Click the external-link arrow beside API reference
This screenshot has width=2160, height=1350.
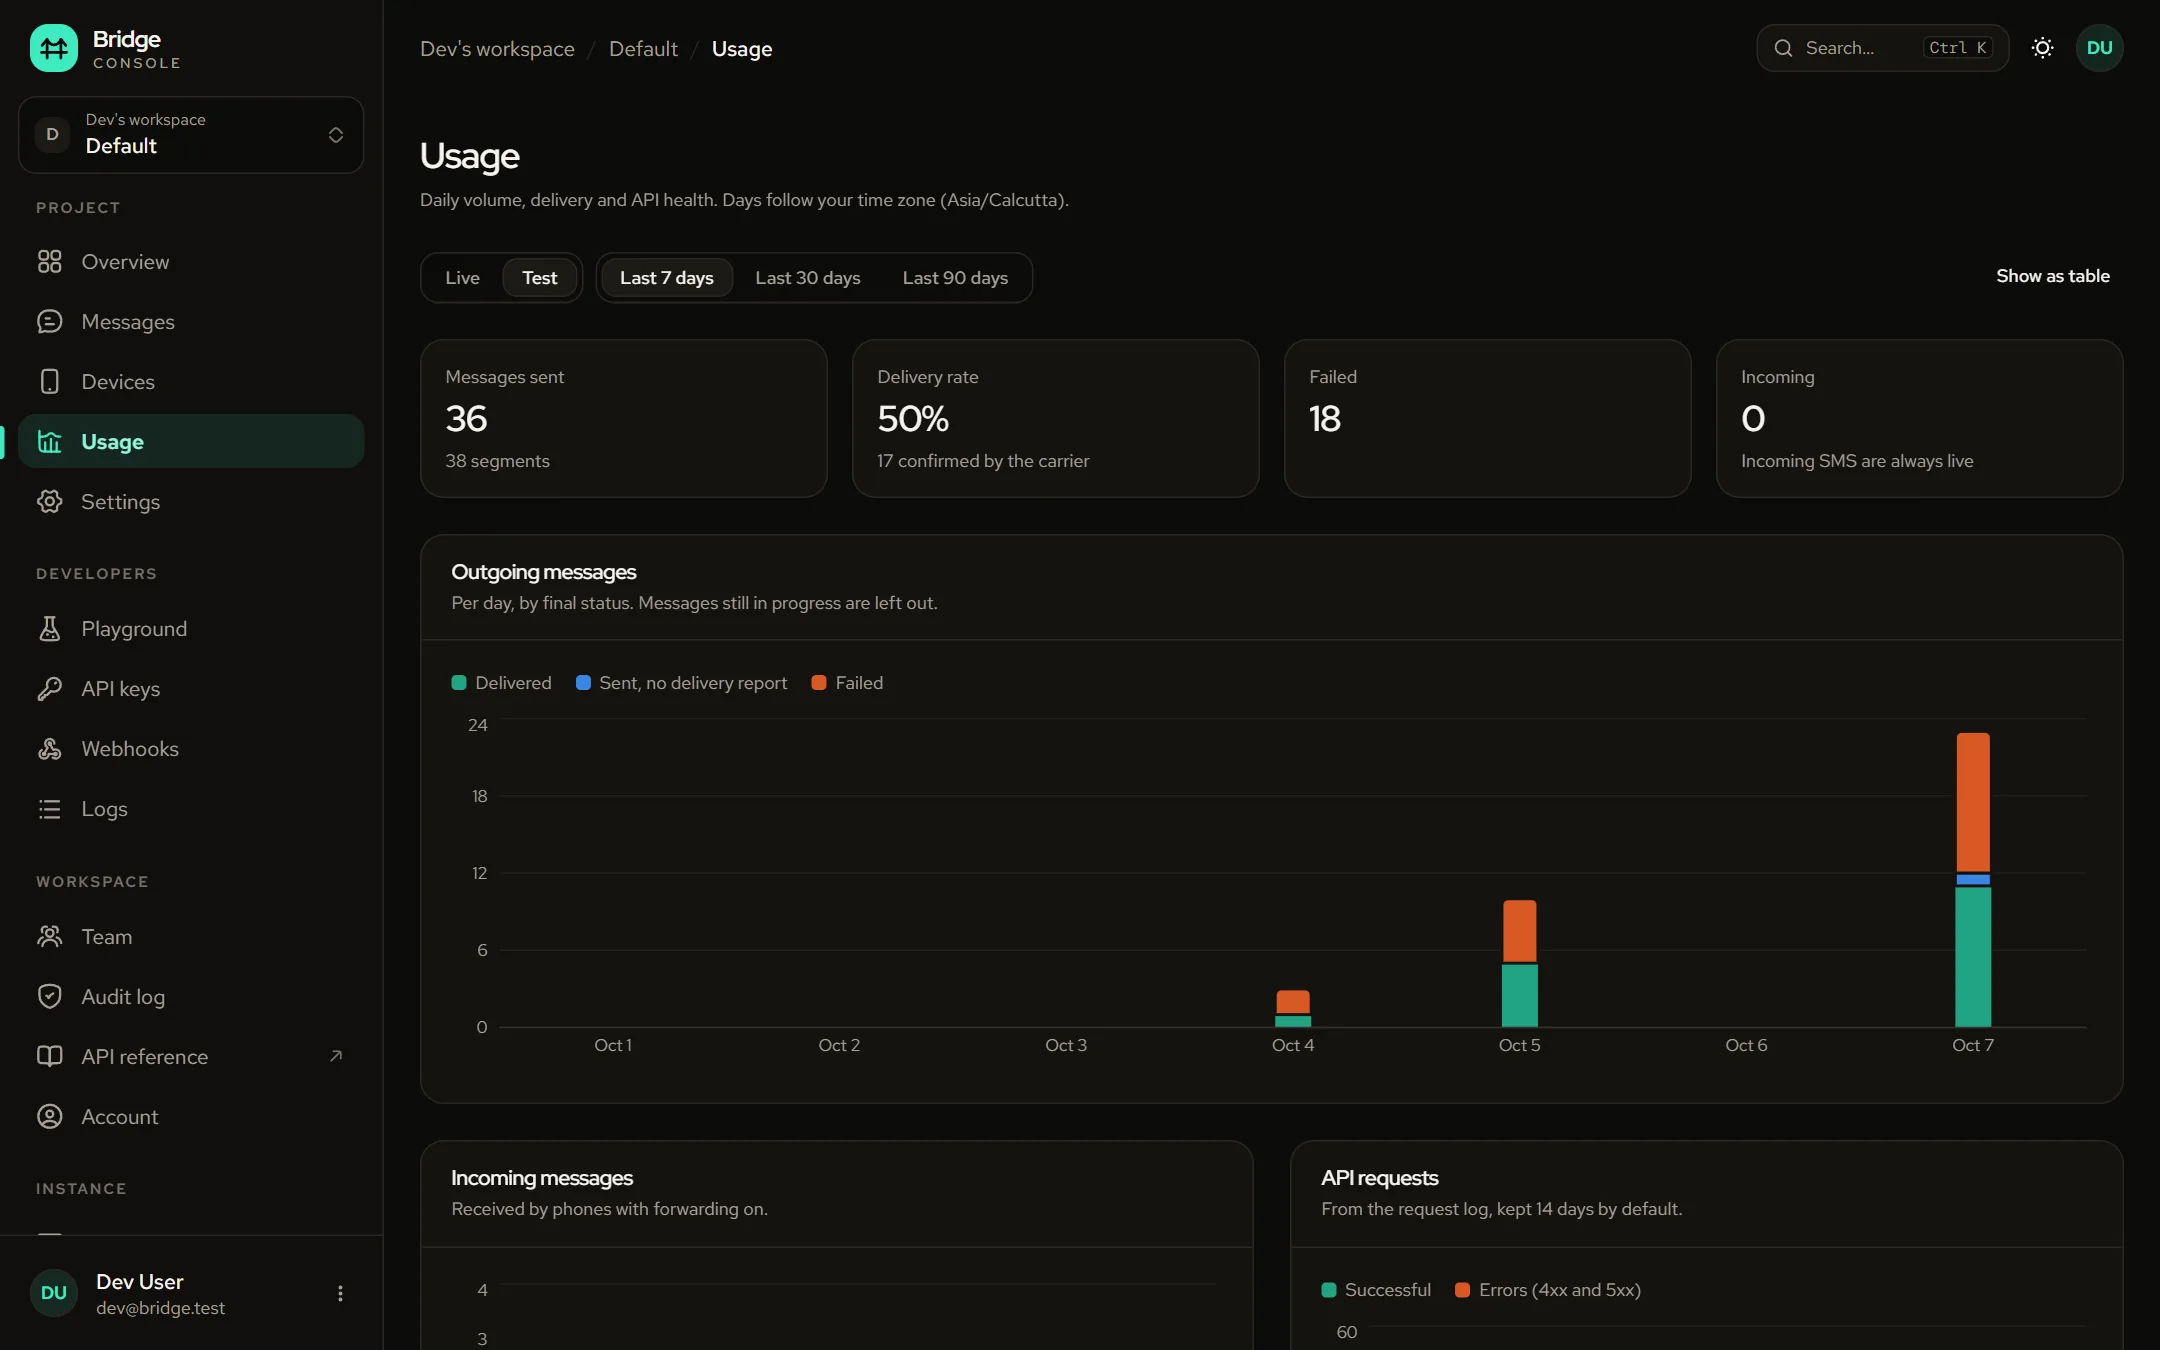tap(336, 1056)
